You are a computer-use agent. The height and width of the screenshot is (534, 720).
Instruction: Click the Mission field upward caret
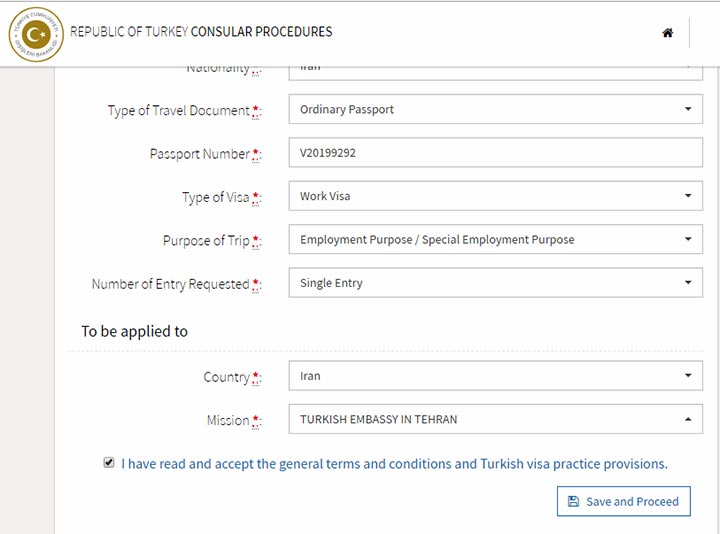[x=688, y=419]
